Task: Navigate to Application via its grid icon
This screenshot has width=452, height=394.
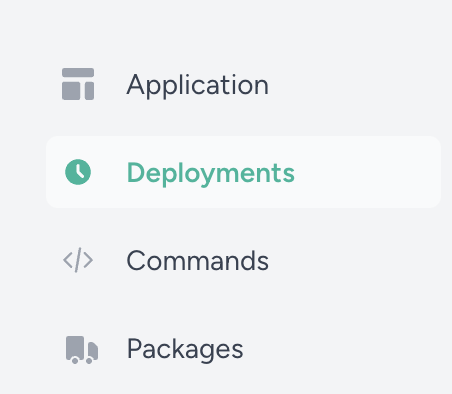Action: point(78,84)
